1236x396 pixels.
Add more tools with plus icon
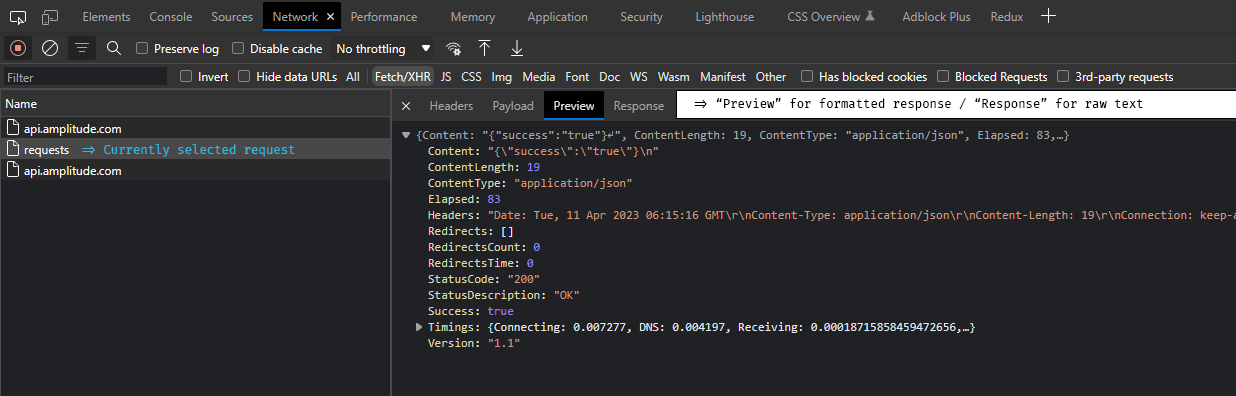[x=1048, y=16]
